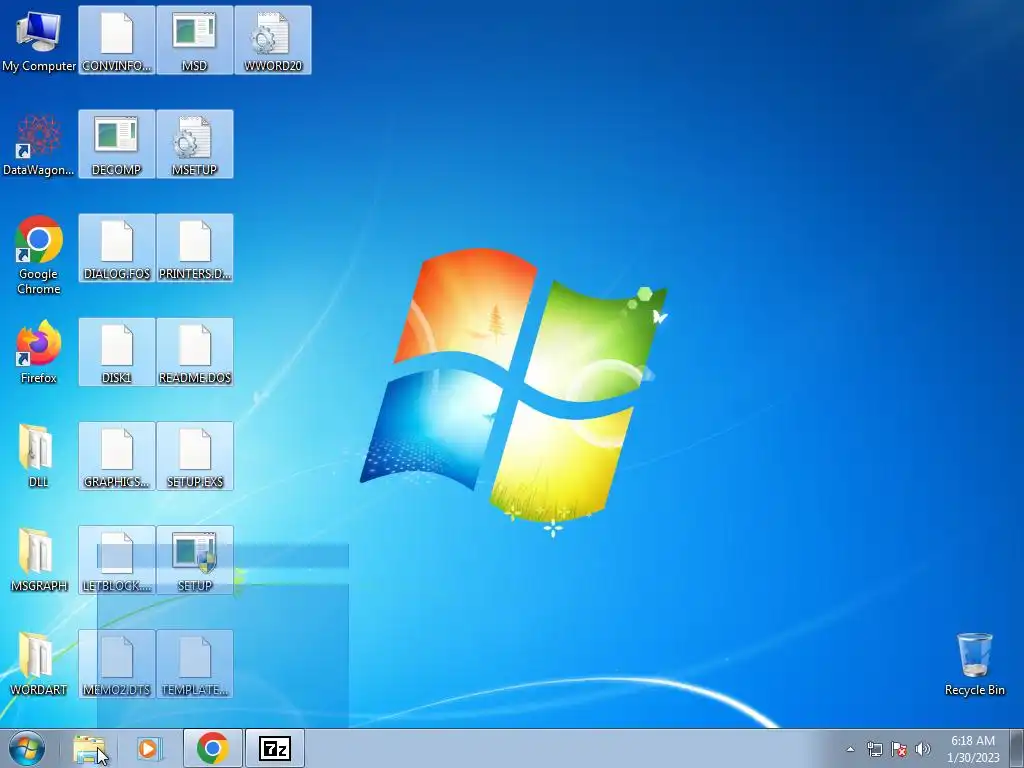This screenshot has width=1024, height=768.
Task: Select the DECOMP application icon
Action: pos(117,144)
